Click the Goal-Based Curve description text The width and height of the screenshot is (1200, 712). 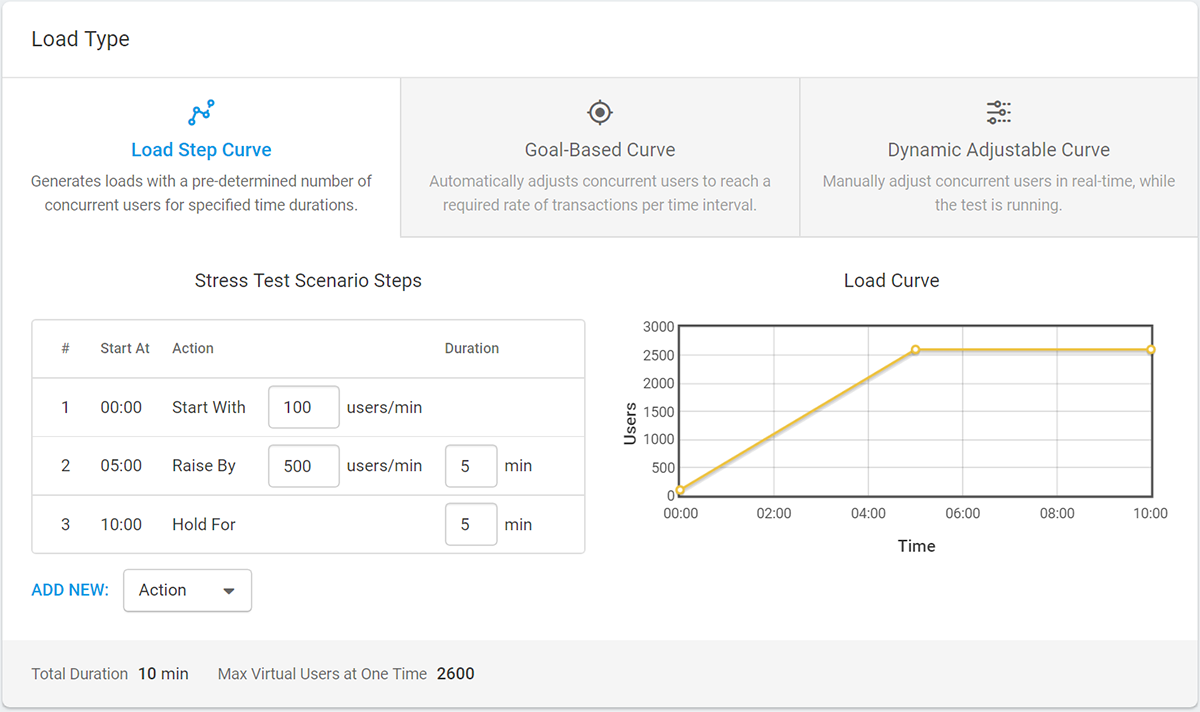pyautogui.click(x=599, y=193)
